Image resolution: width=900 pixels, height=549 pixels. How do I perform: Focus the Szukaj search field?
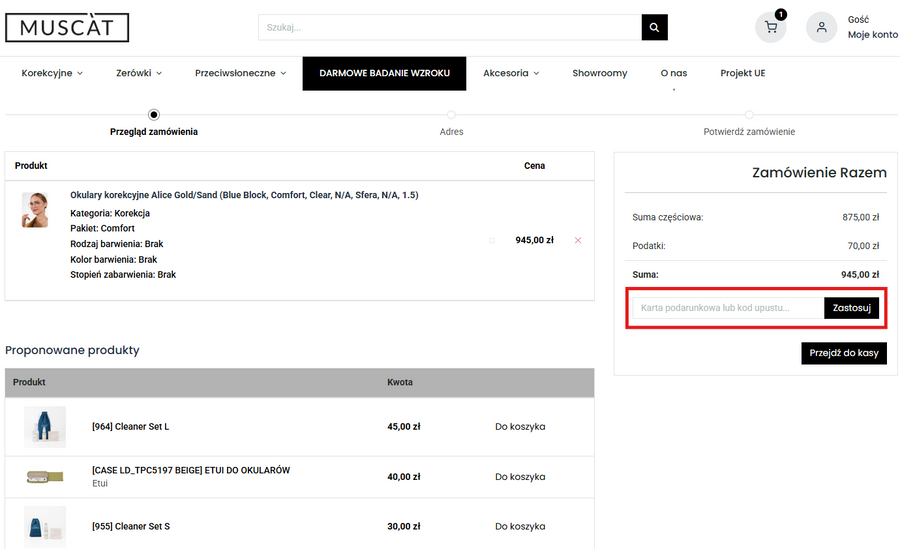(449, 28)
